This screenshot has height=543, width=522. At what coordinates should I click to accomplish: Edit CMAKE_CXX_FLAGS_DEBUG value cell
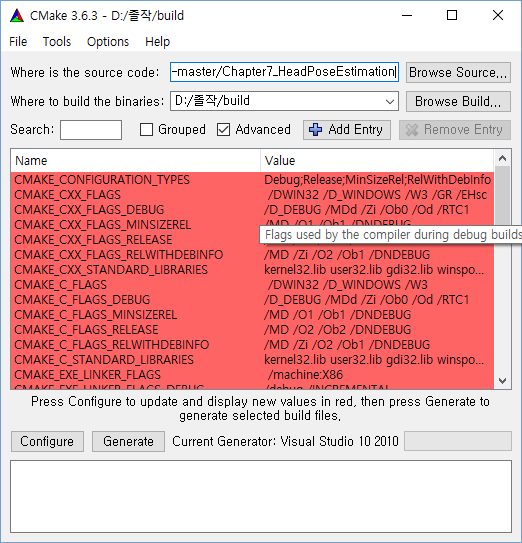377,210
